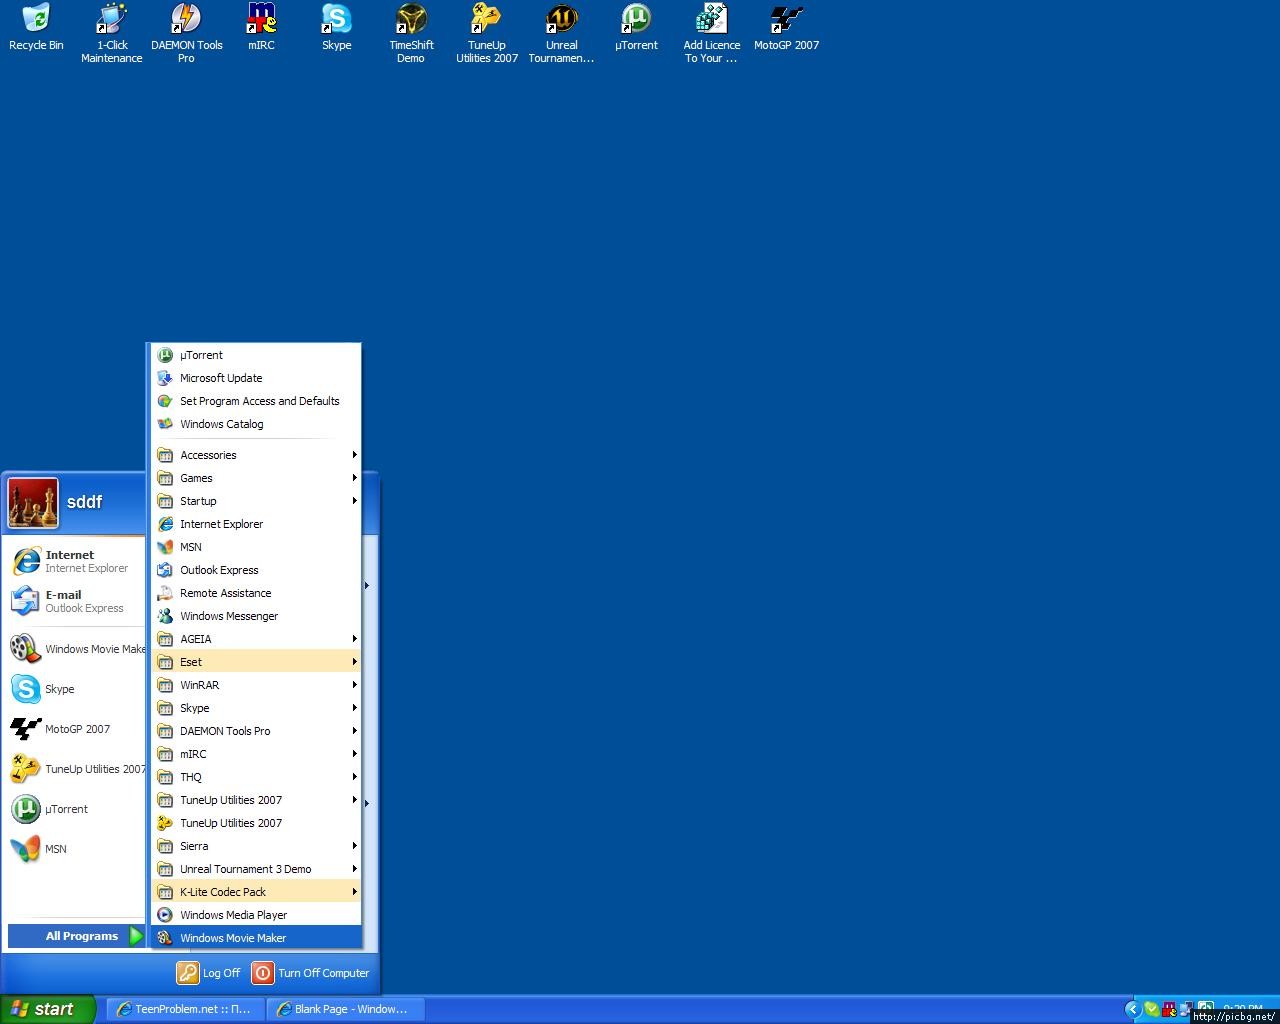Open Set Program Access and Defaults

256,401
